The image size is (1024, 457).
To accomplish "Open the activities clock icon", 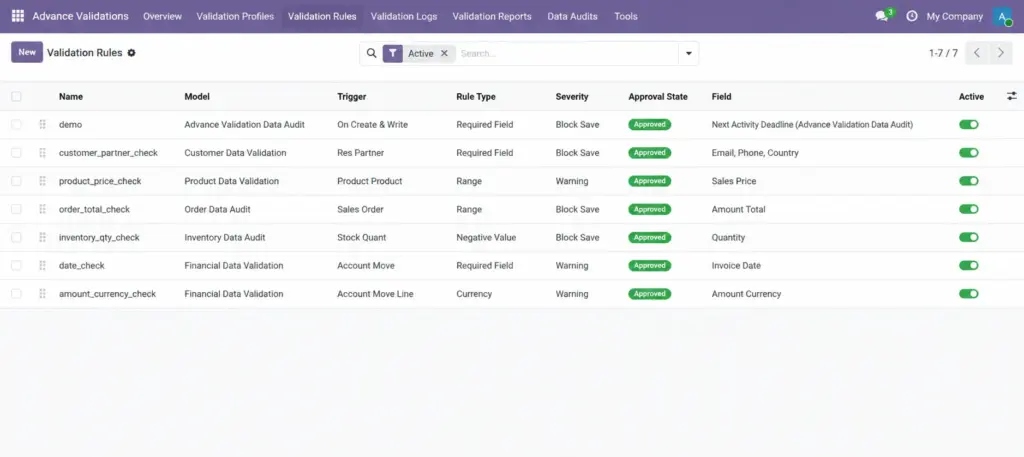I will (x=912, y=16).
